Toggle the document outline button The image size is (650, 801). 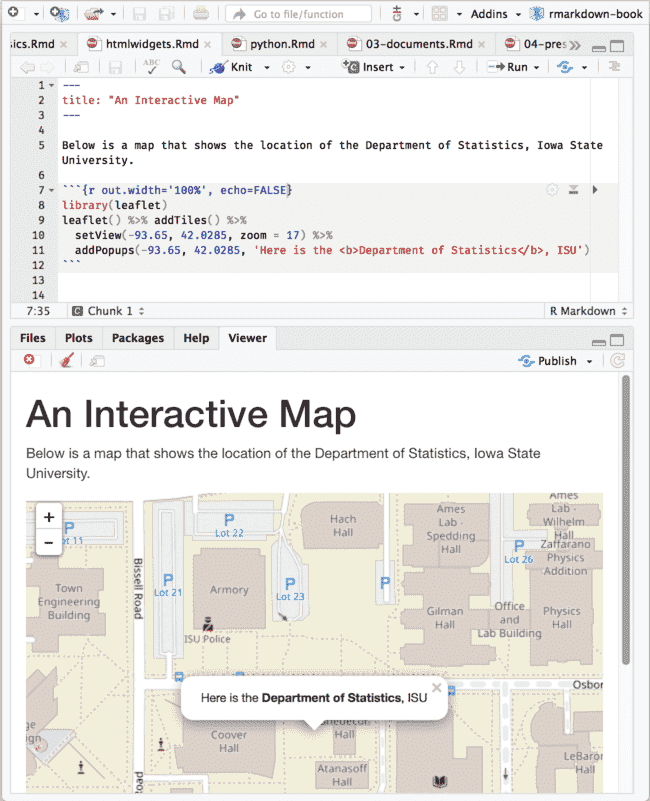(x=614, y=67)
